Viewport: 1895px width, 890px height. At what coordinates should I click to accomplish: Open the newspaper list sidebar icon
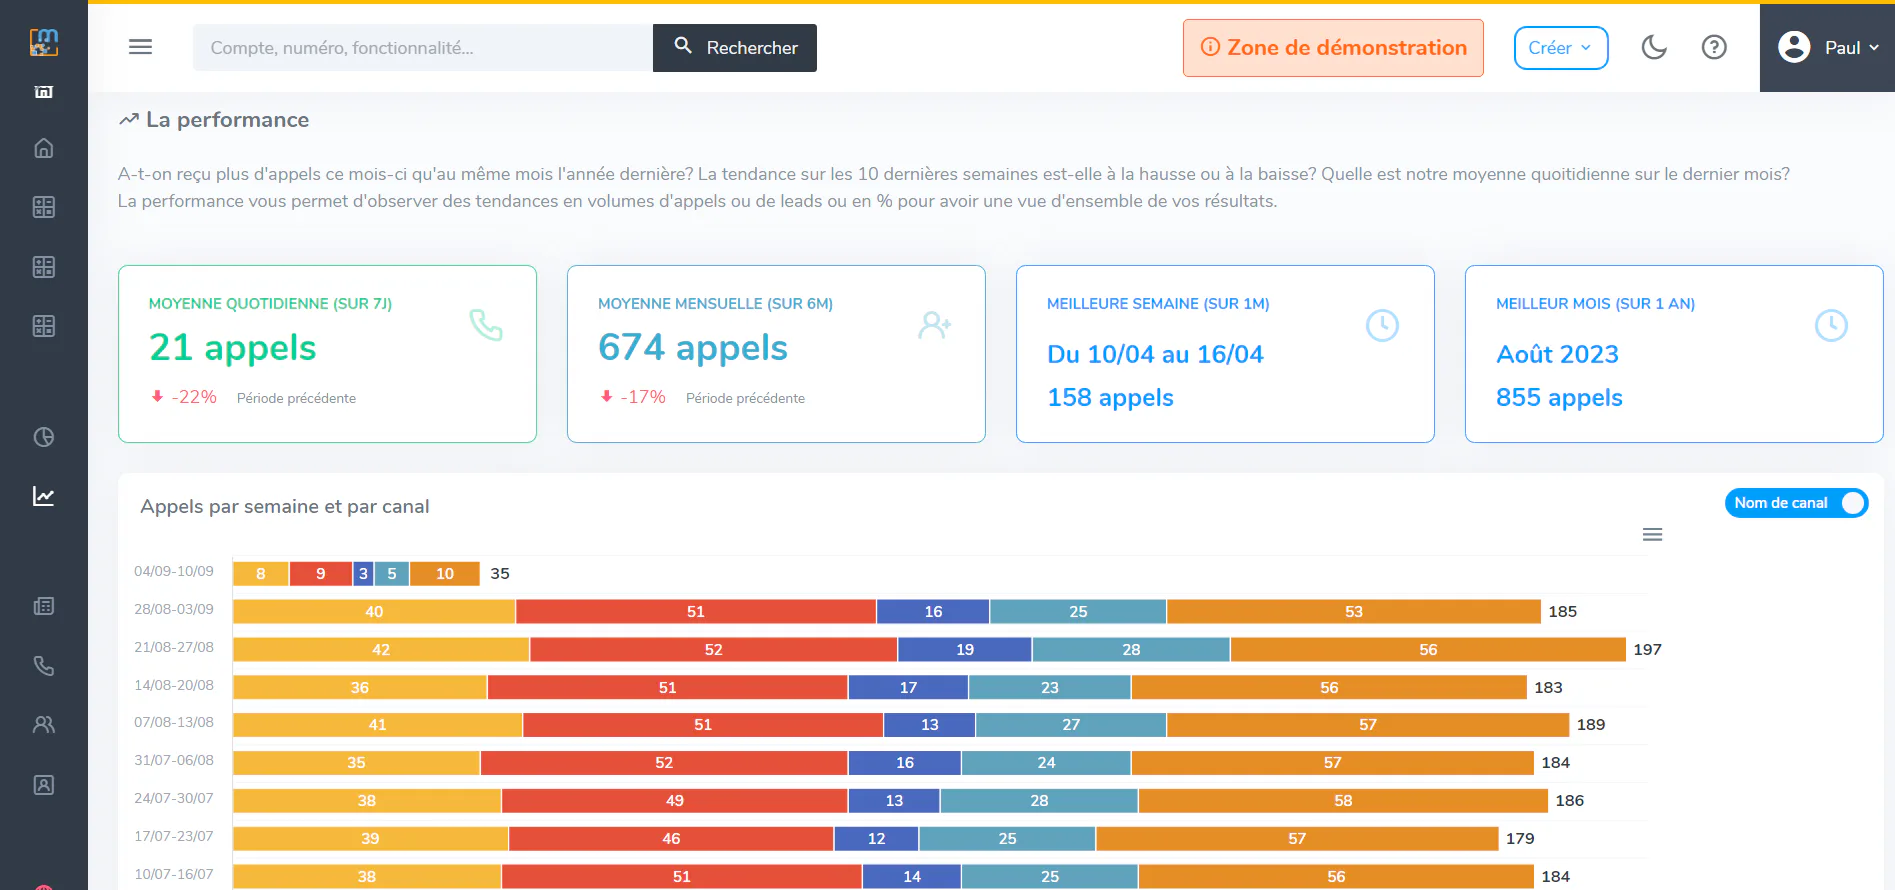coord(44,606)
